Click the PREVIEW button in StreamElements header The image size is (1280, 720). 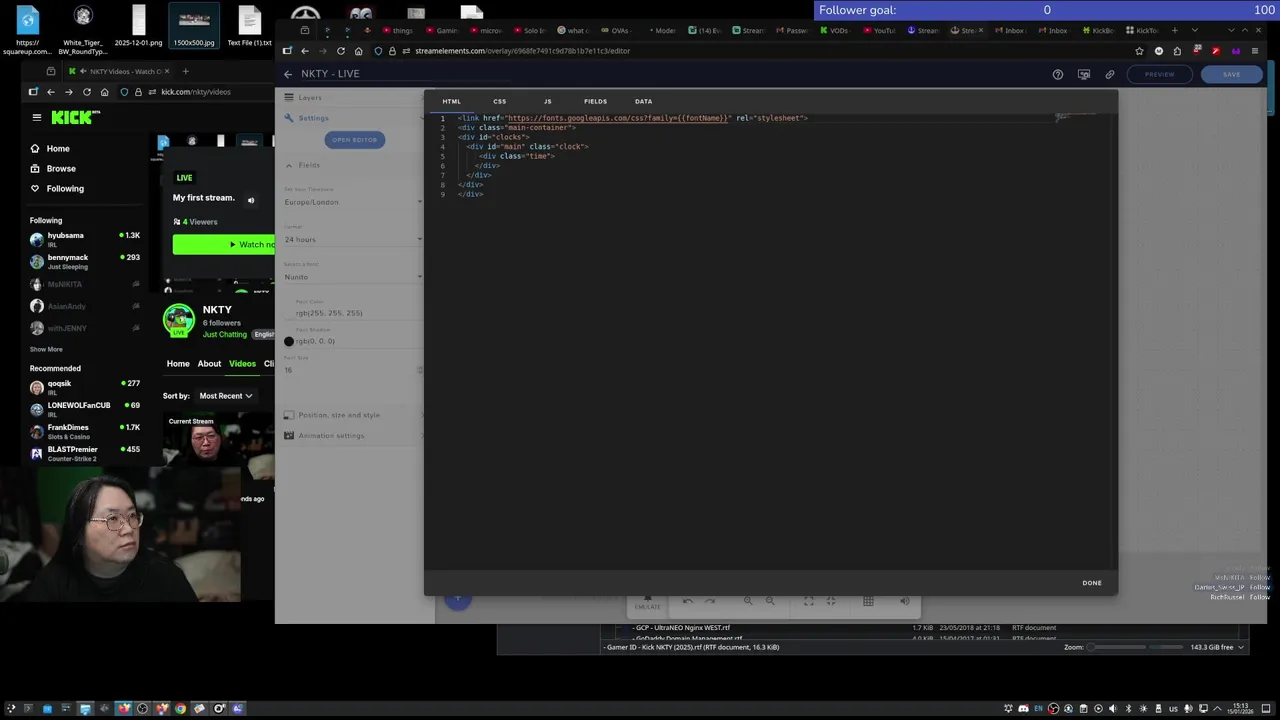(1159, 74)
